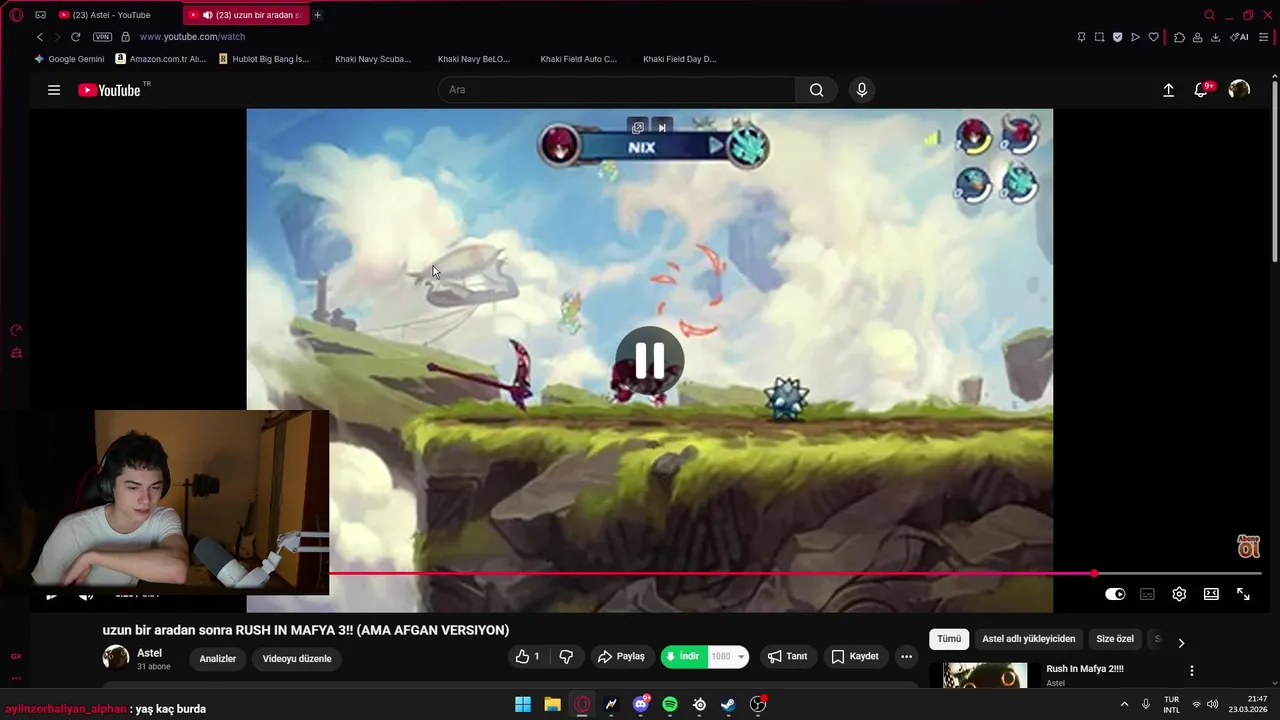Open video player settings gear
The width and height of the screenshot is (1280, 720).
[x=1179, y=594]
